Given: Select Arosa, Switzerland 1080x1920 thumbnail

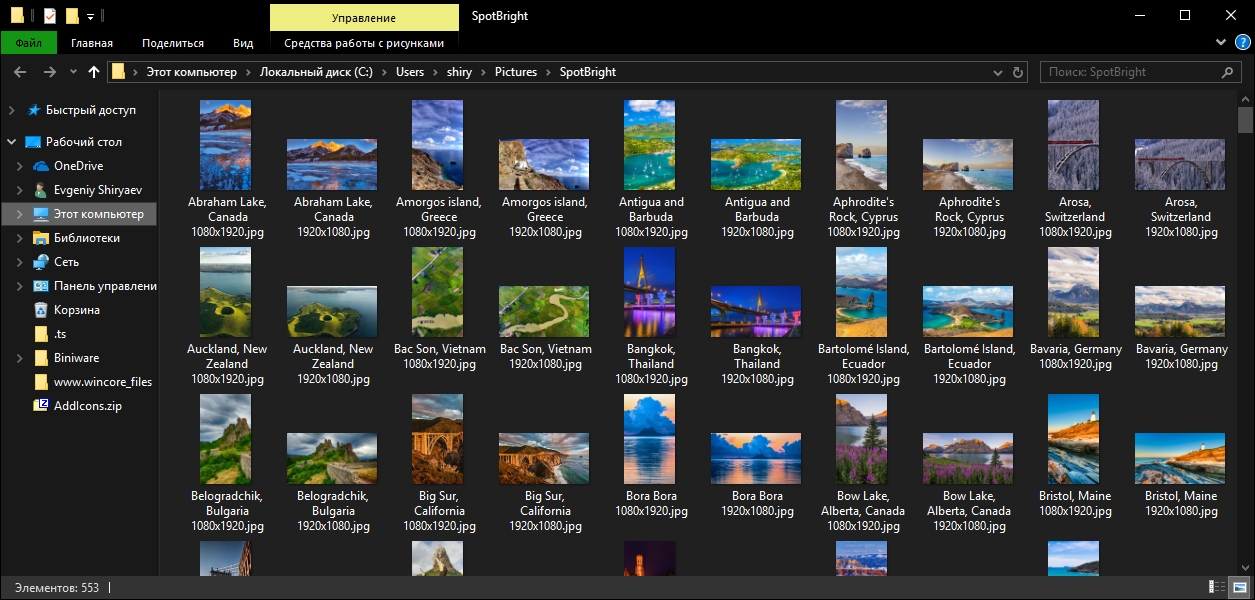Looking at the screenshot, I should coord(1074,144).
